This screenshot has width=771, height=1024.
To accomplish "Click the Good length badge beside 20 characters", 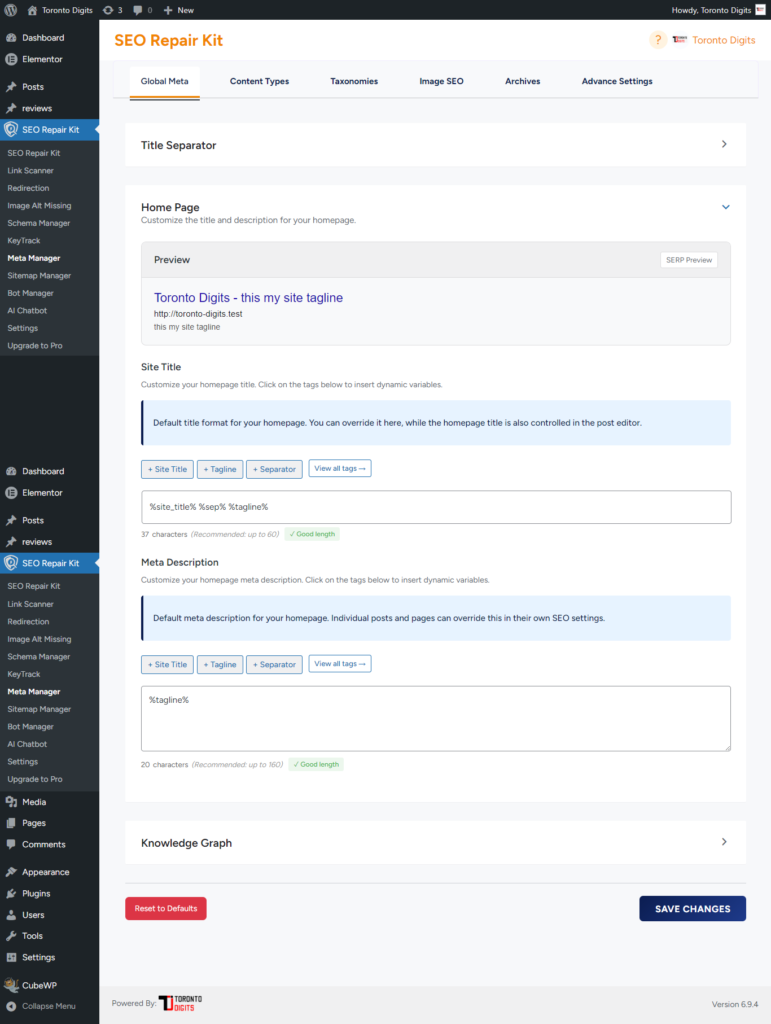I will (x=316, y=764).
